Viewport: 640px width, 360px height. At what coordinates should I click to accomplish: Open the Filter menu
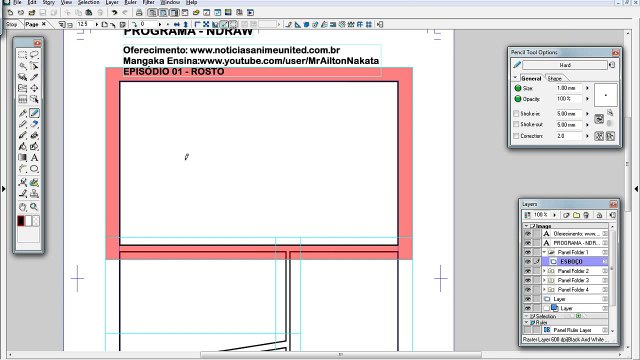click(x=149, y=2)
